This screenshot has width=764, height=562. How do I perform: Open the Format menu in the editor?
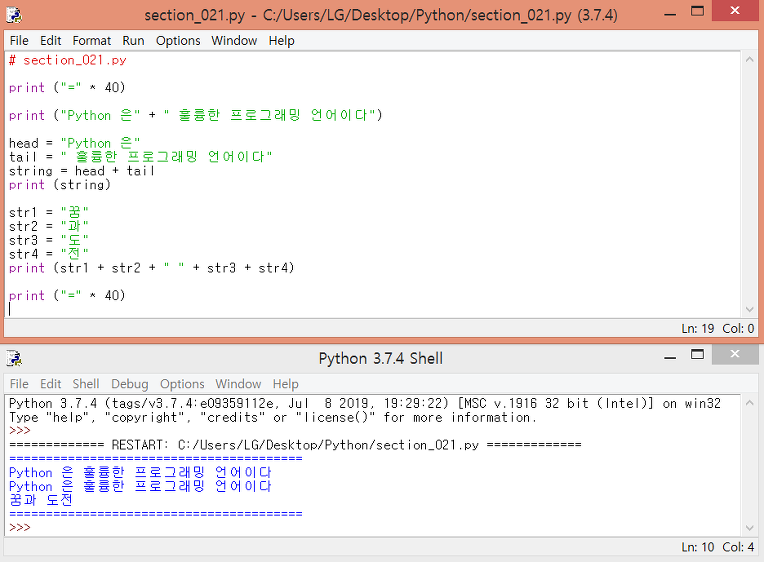pyautogui.click(x=92, y=40)
